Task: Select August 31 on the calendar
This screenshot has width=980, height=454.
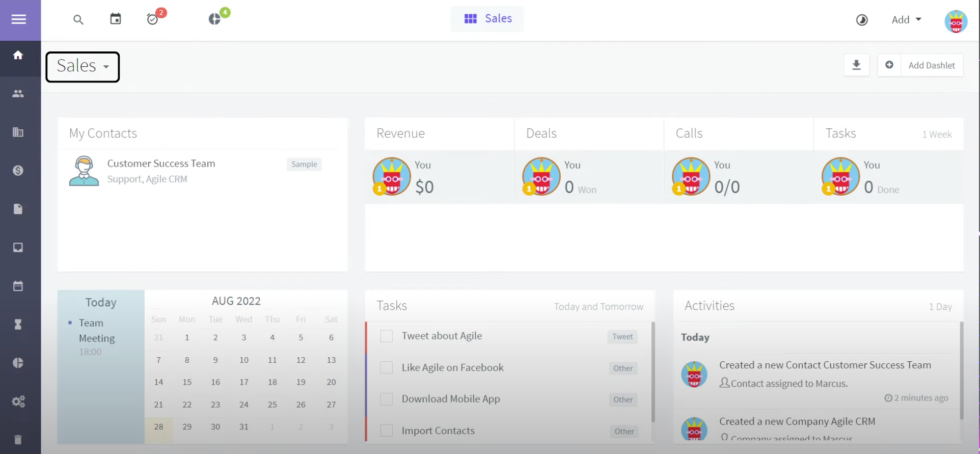Action: tap(244, 426)
